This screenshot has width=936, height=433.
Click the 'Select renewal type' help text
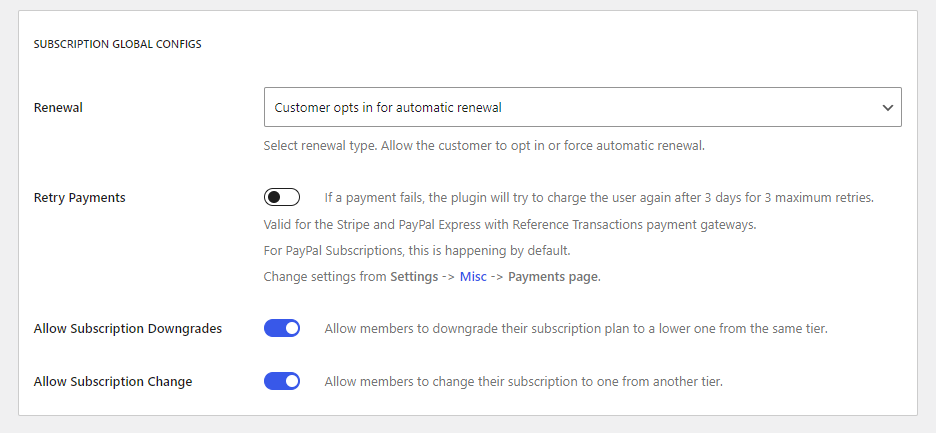point(484,145)
